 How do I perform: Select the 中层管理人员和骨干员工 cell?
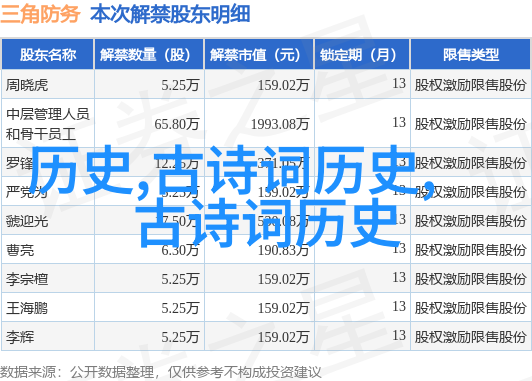tap(48, 123)
